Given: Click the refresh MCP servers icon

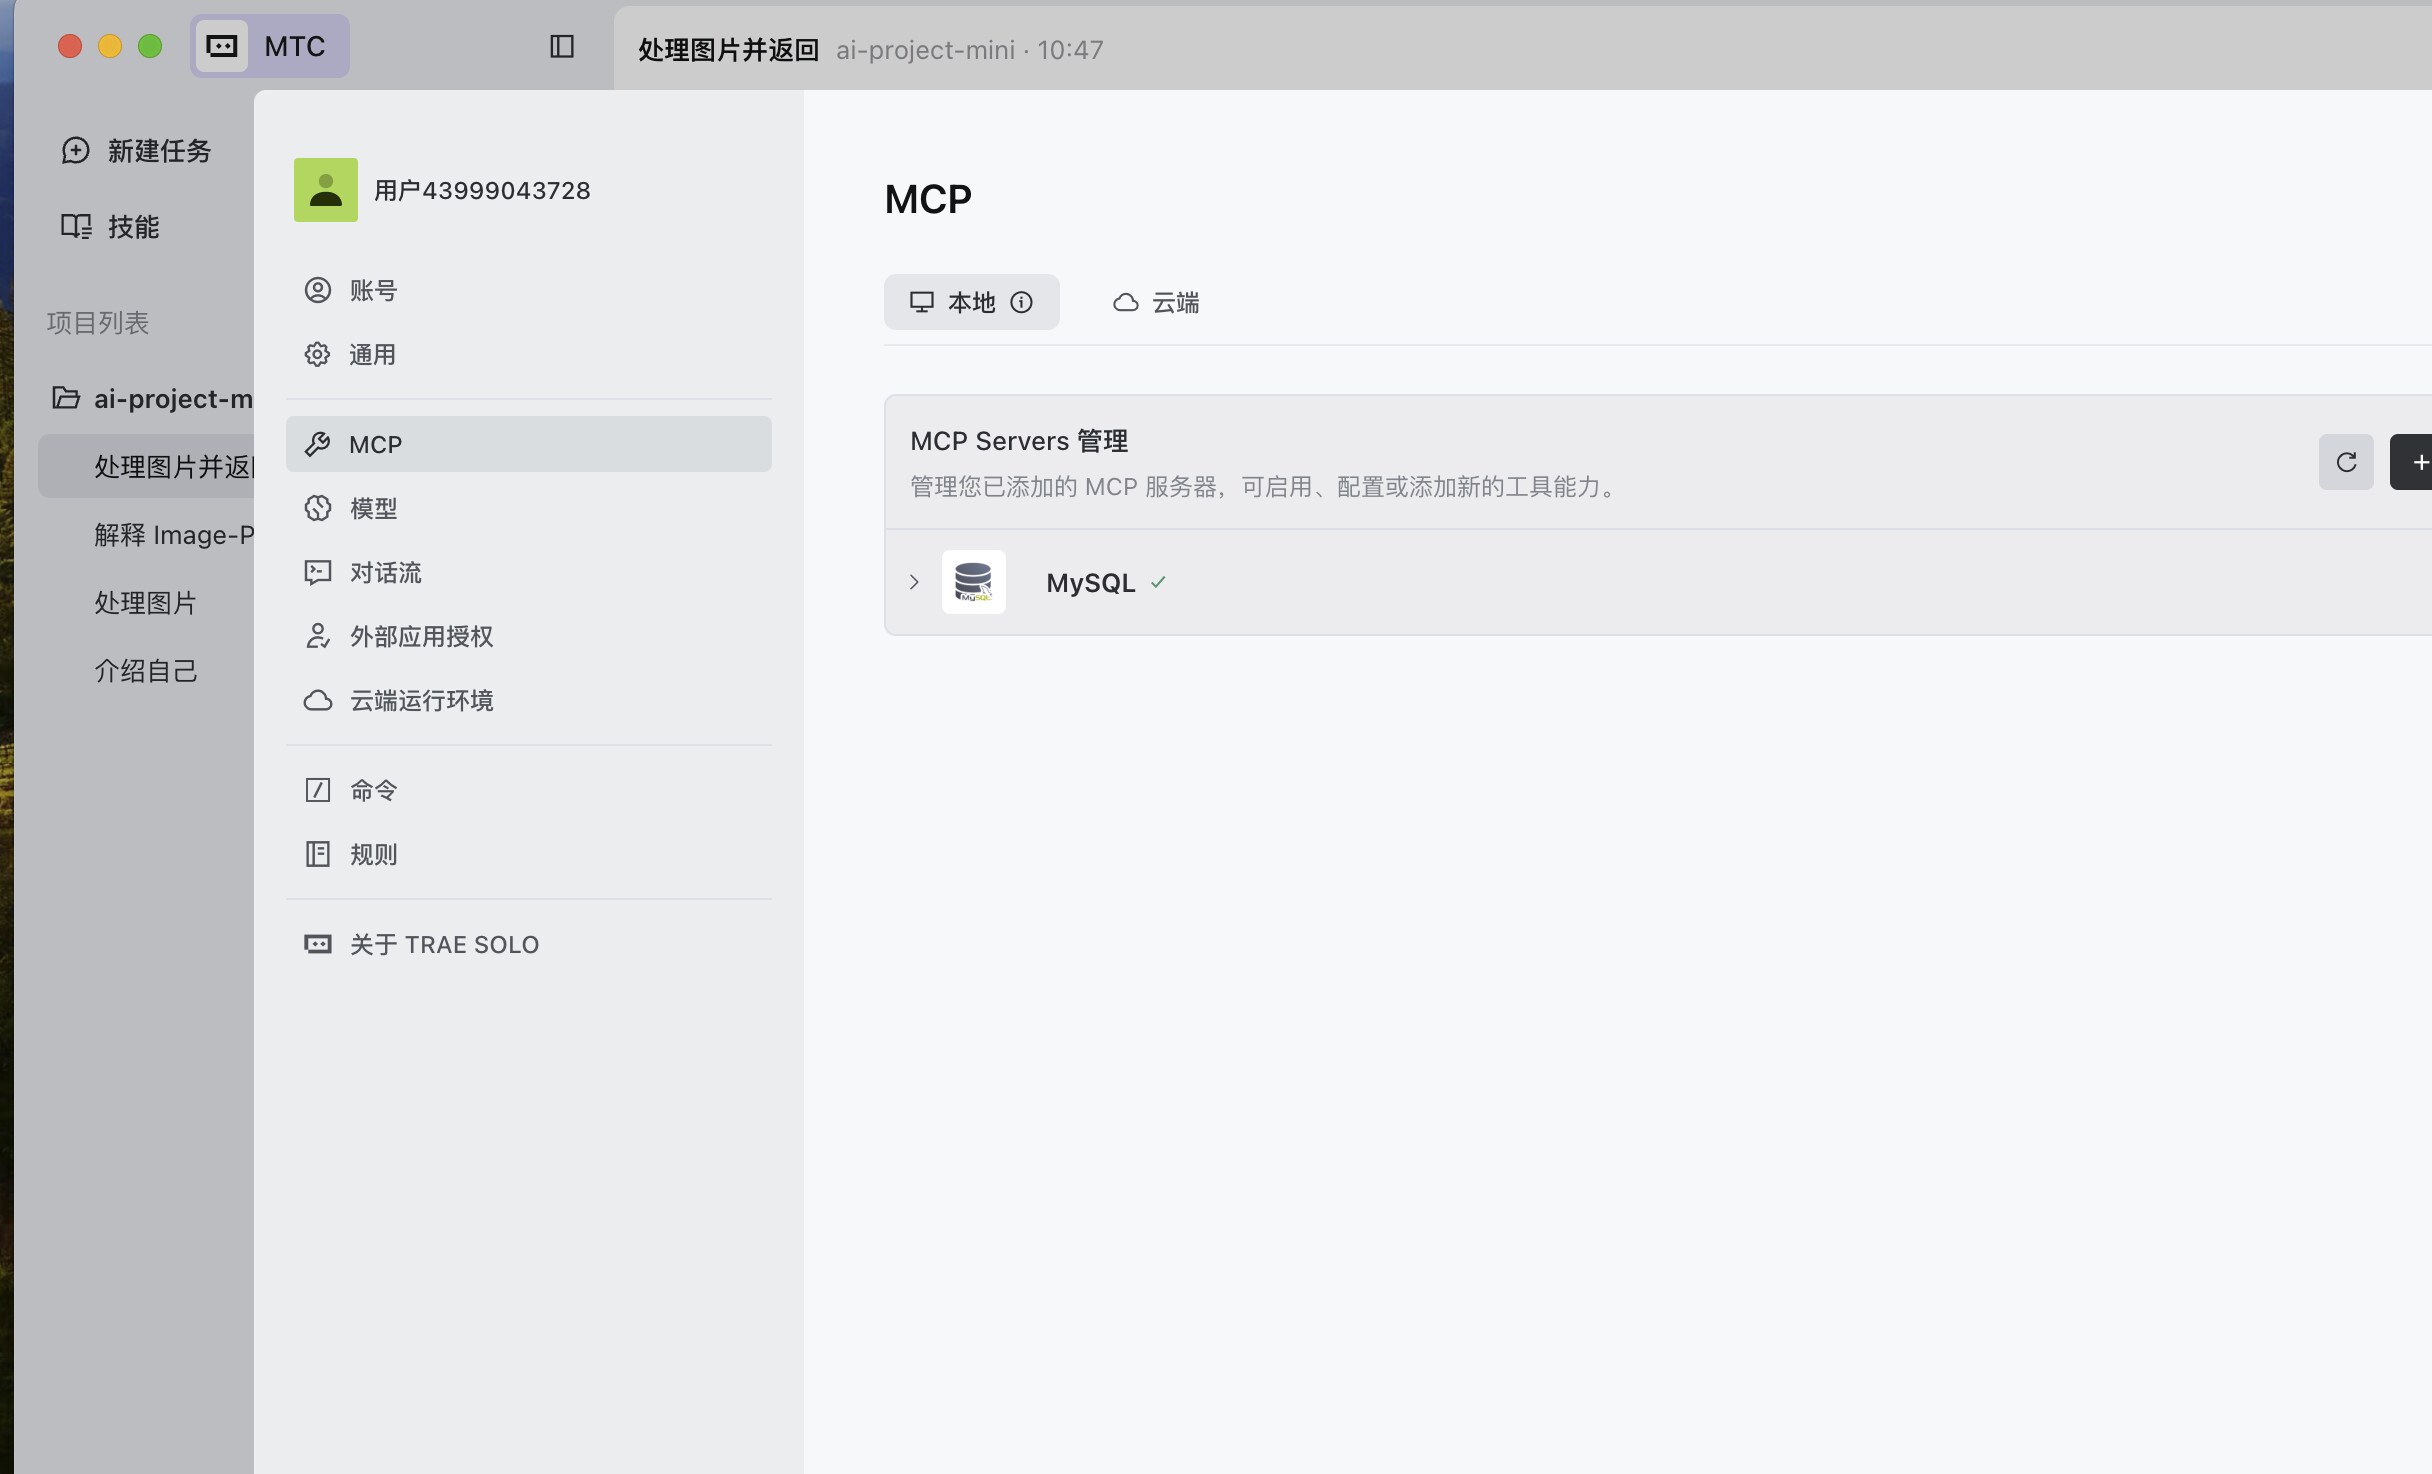Looking at the screenshot, I should [2345, 462].
